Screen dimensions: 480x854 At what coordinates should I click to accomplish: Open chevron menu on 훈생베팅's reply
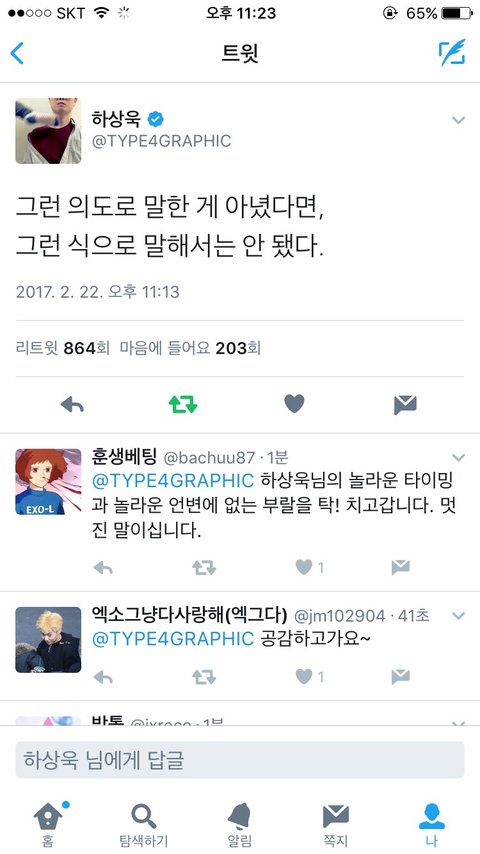pyautogui.click(x=459, y=458)
